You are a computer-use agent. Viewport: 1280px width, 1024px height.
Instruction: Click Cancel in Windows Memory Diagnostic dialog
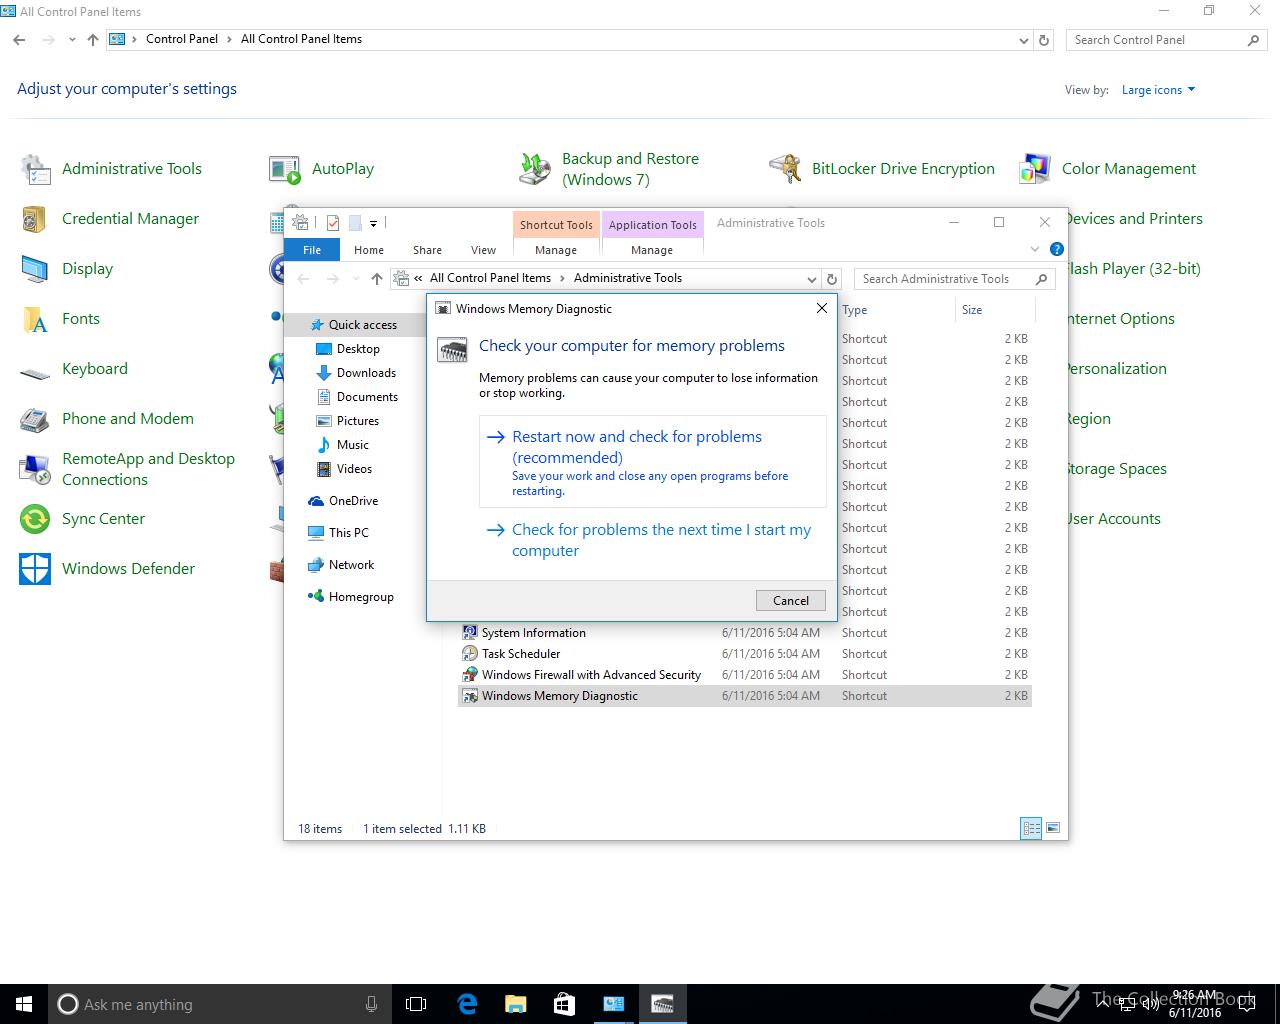click(790, 600)
